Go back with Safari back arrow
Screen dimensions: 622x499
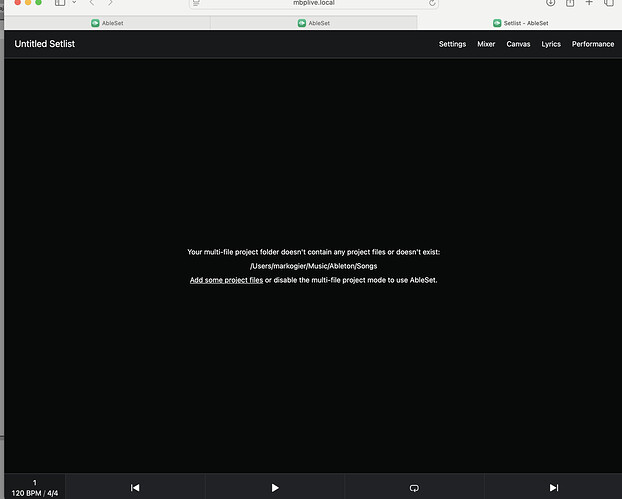[x=92, y=3]
